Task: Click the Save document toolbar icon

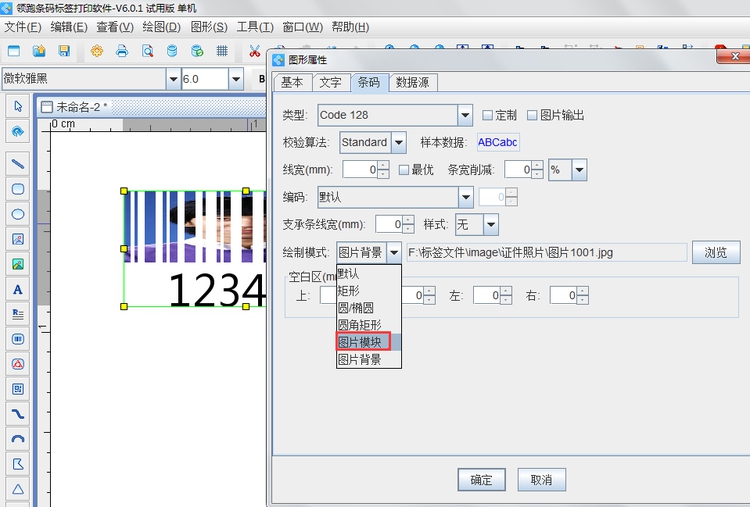Action: tap(64, 51)
